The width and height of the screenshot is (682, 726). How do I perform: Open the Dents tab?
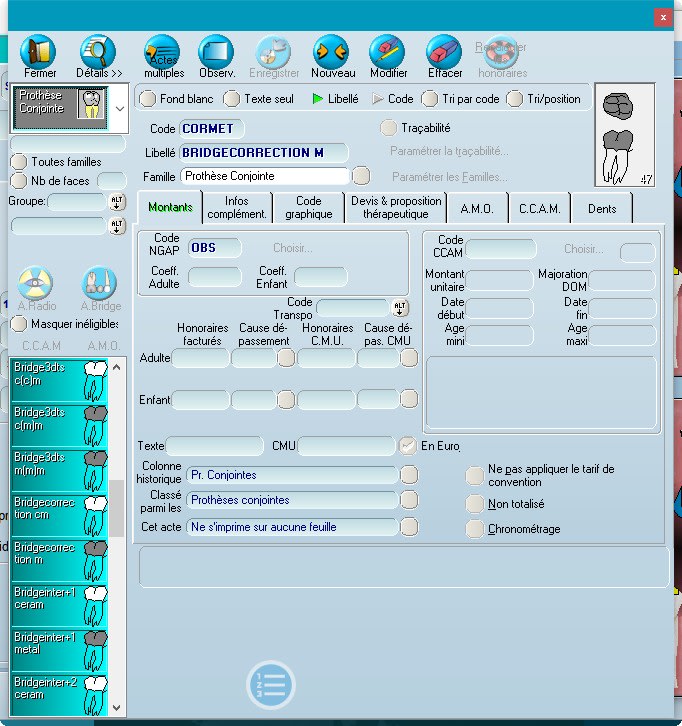click(602, 208)
